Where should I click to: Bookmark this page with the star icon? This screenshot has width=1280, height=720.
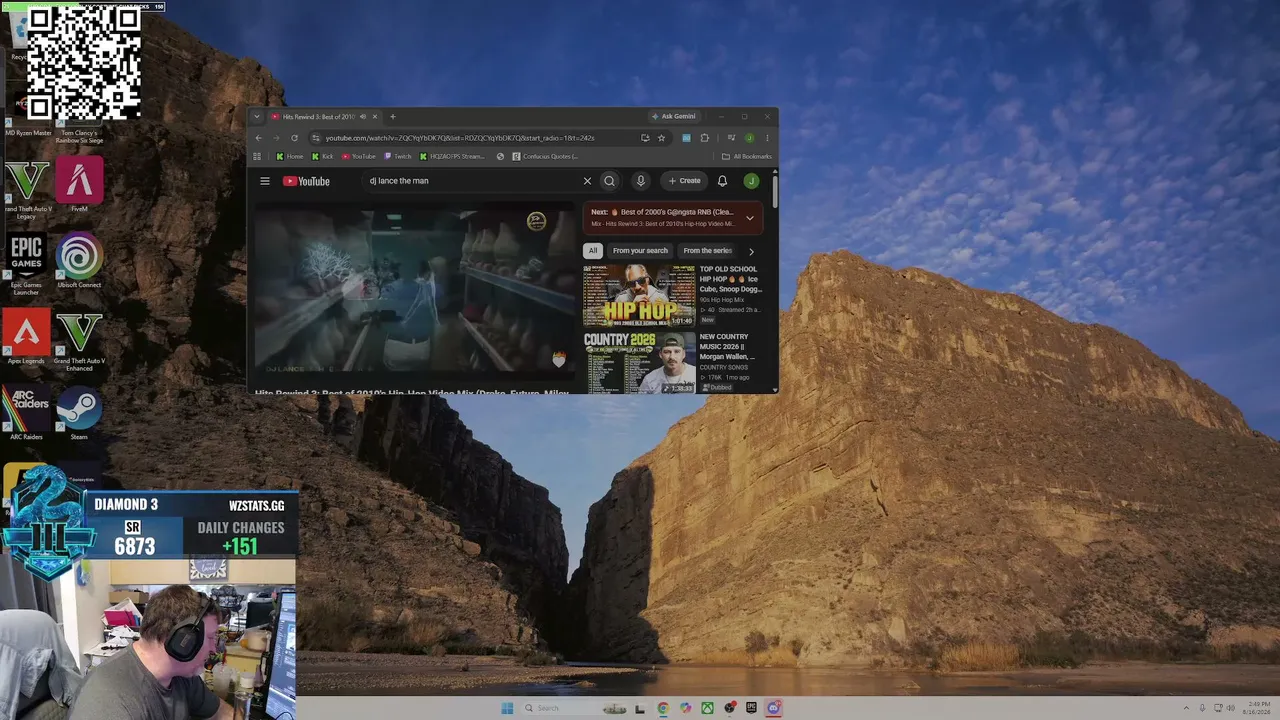pyautogui.click(x=661, y=138)
